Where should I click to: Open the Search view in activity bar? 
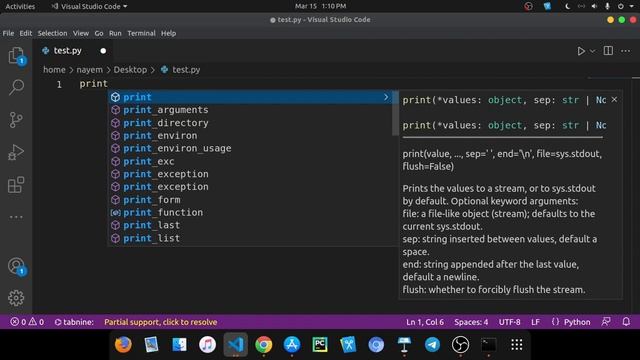tap(16, 87)
